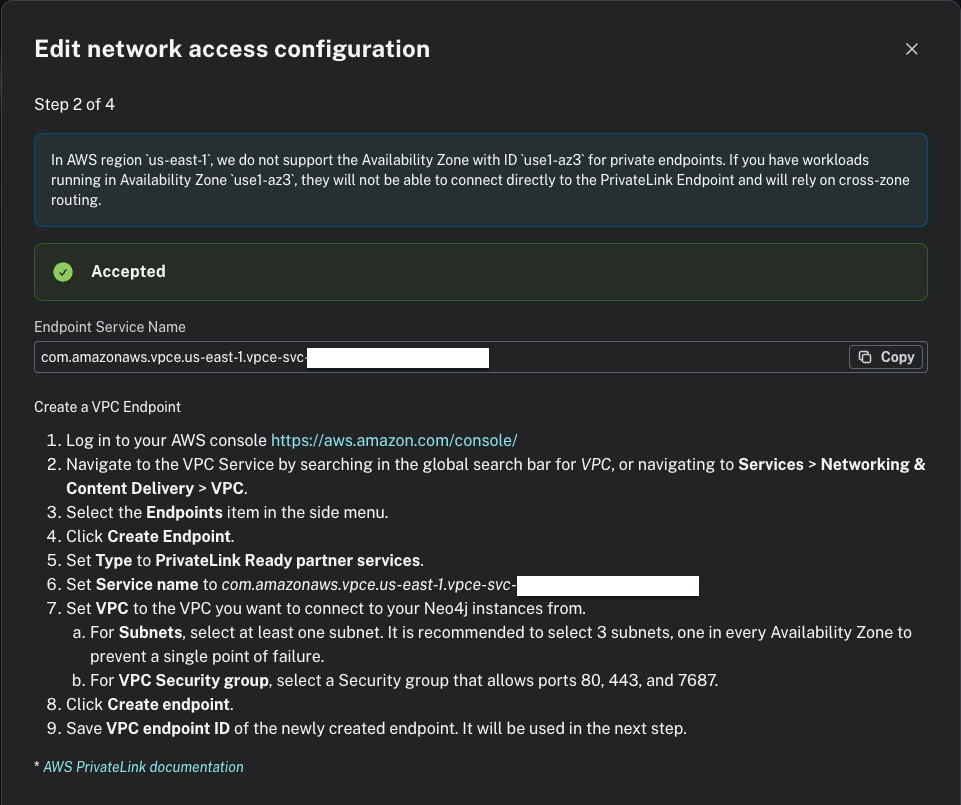Click the Accepted status text
Image resolution: width=961 pixels, height=805 pixels.
point(128,272)
